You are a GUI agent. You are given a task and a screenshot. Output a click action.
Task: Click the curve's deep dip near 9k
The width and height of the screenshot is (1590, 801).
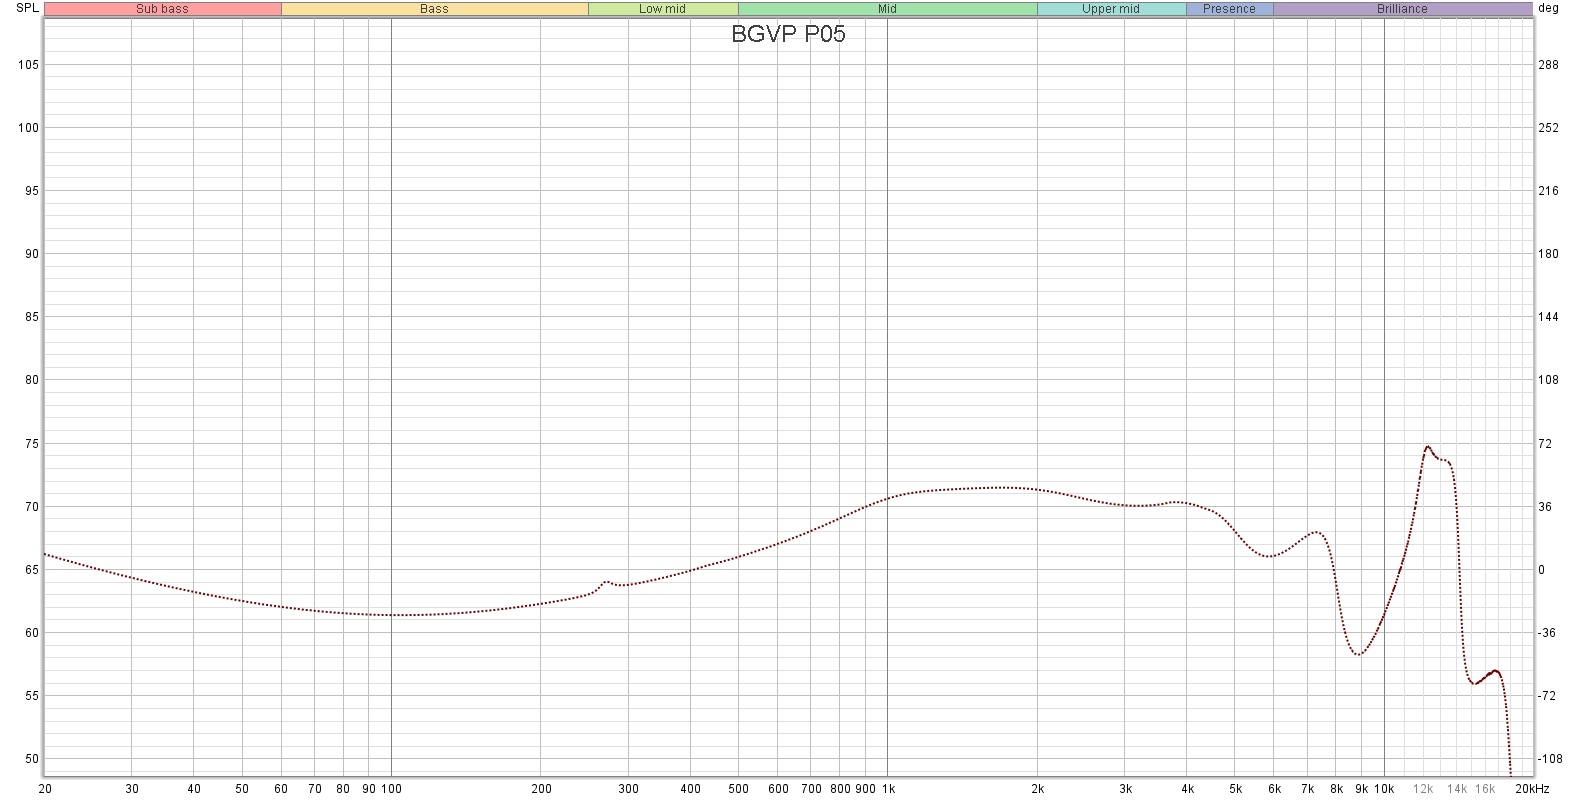(1357, 654)
